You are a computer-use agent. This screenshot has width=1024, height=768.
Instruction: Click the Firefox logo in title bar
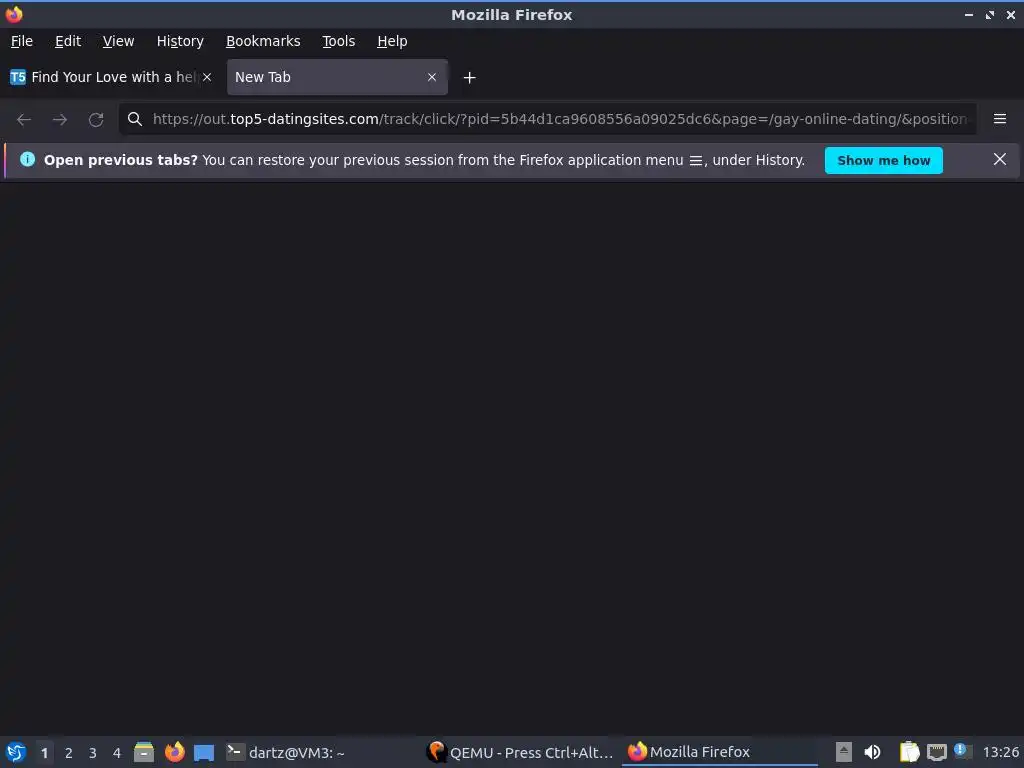pyautogui.click(x=14, y=14)
